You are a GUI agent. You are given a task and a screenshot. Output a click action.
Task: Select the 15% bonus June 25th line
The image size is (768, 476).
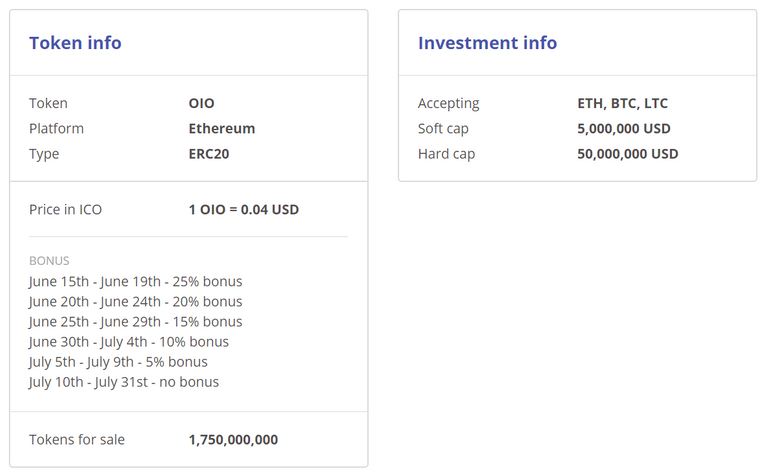pos(136,322)
